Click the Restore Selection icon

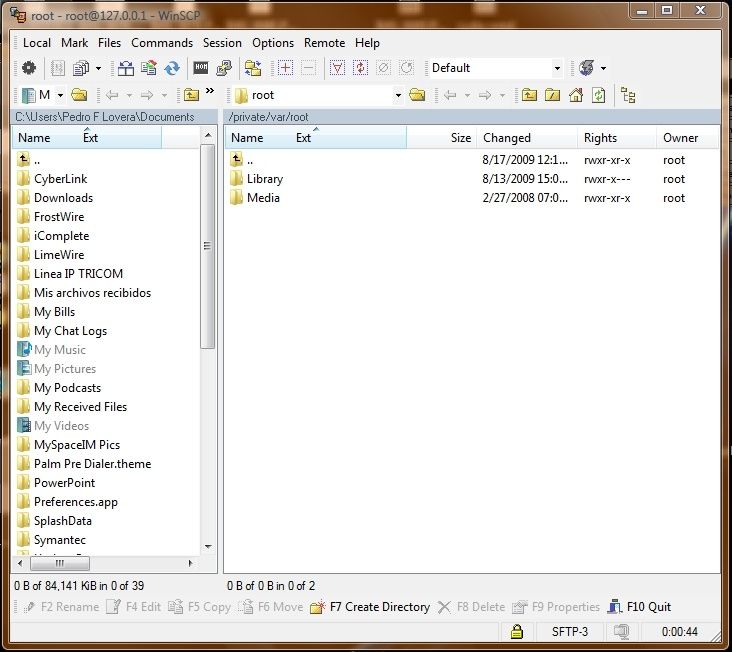pyautogui.click(x=407, y=68)
